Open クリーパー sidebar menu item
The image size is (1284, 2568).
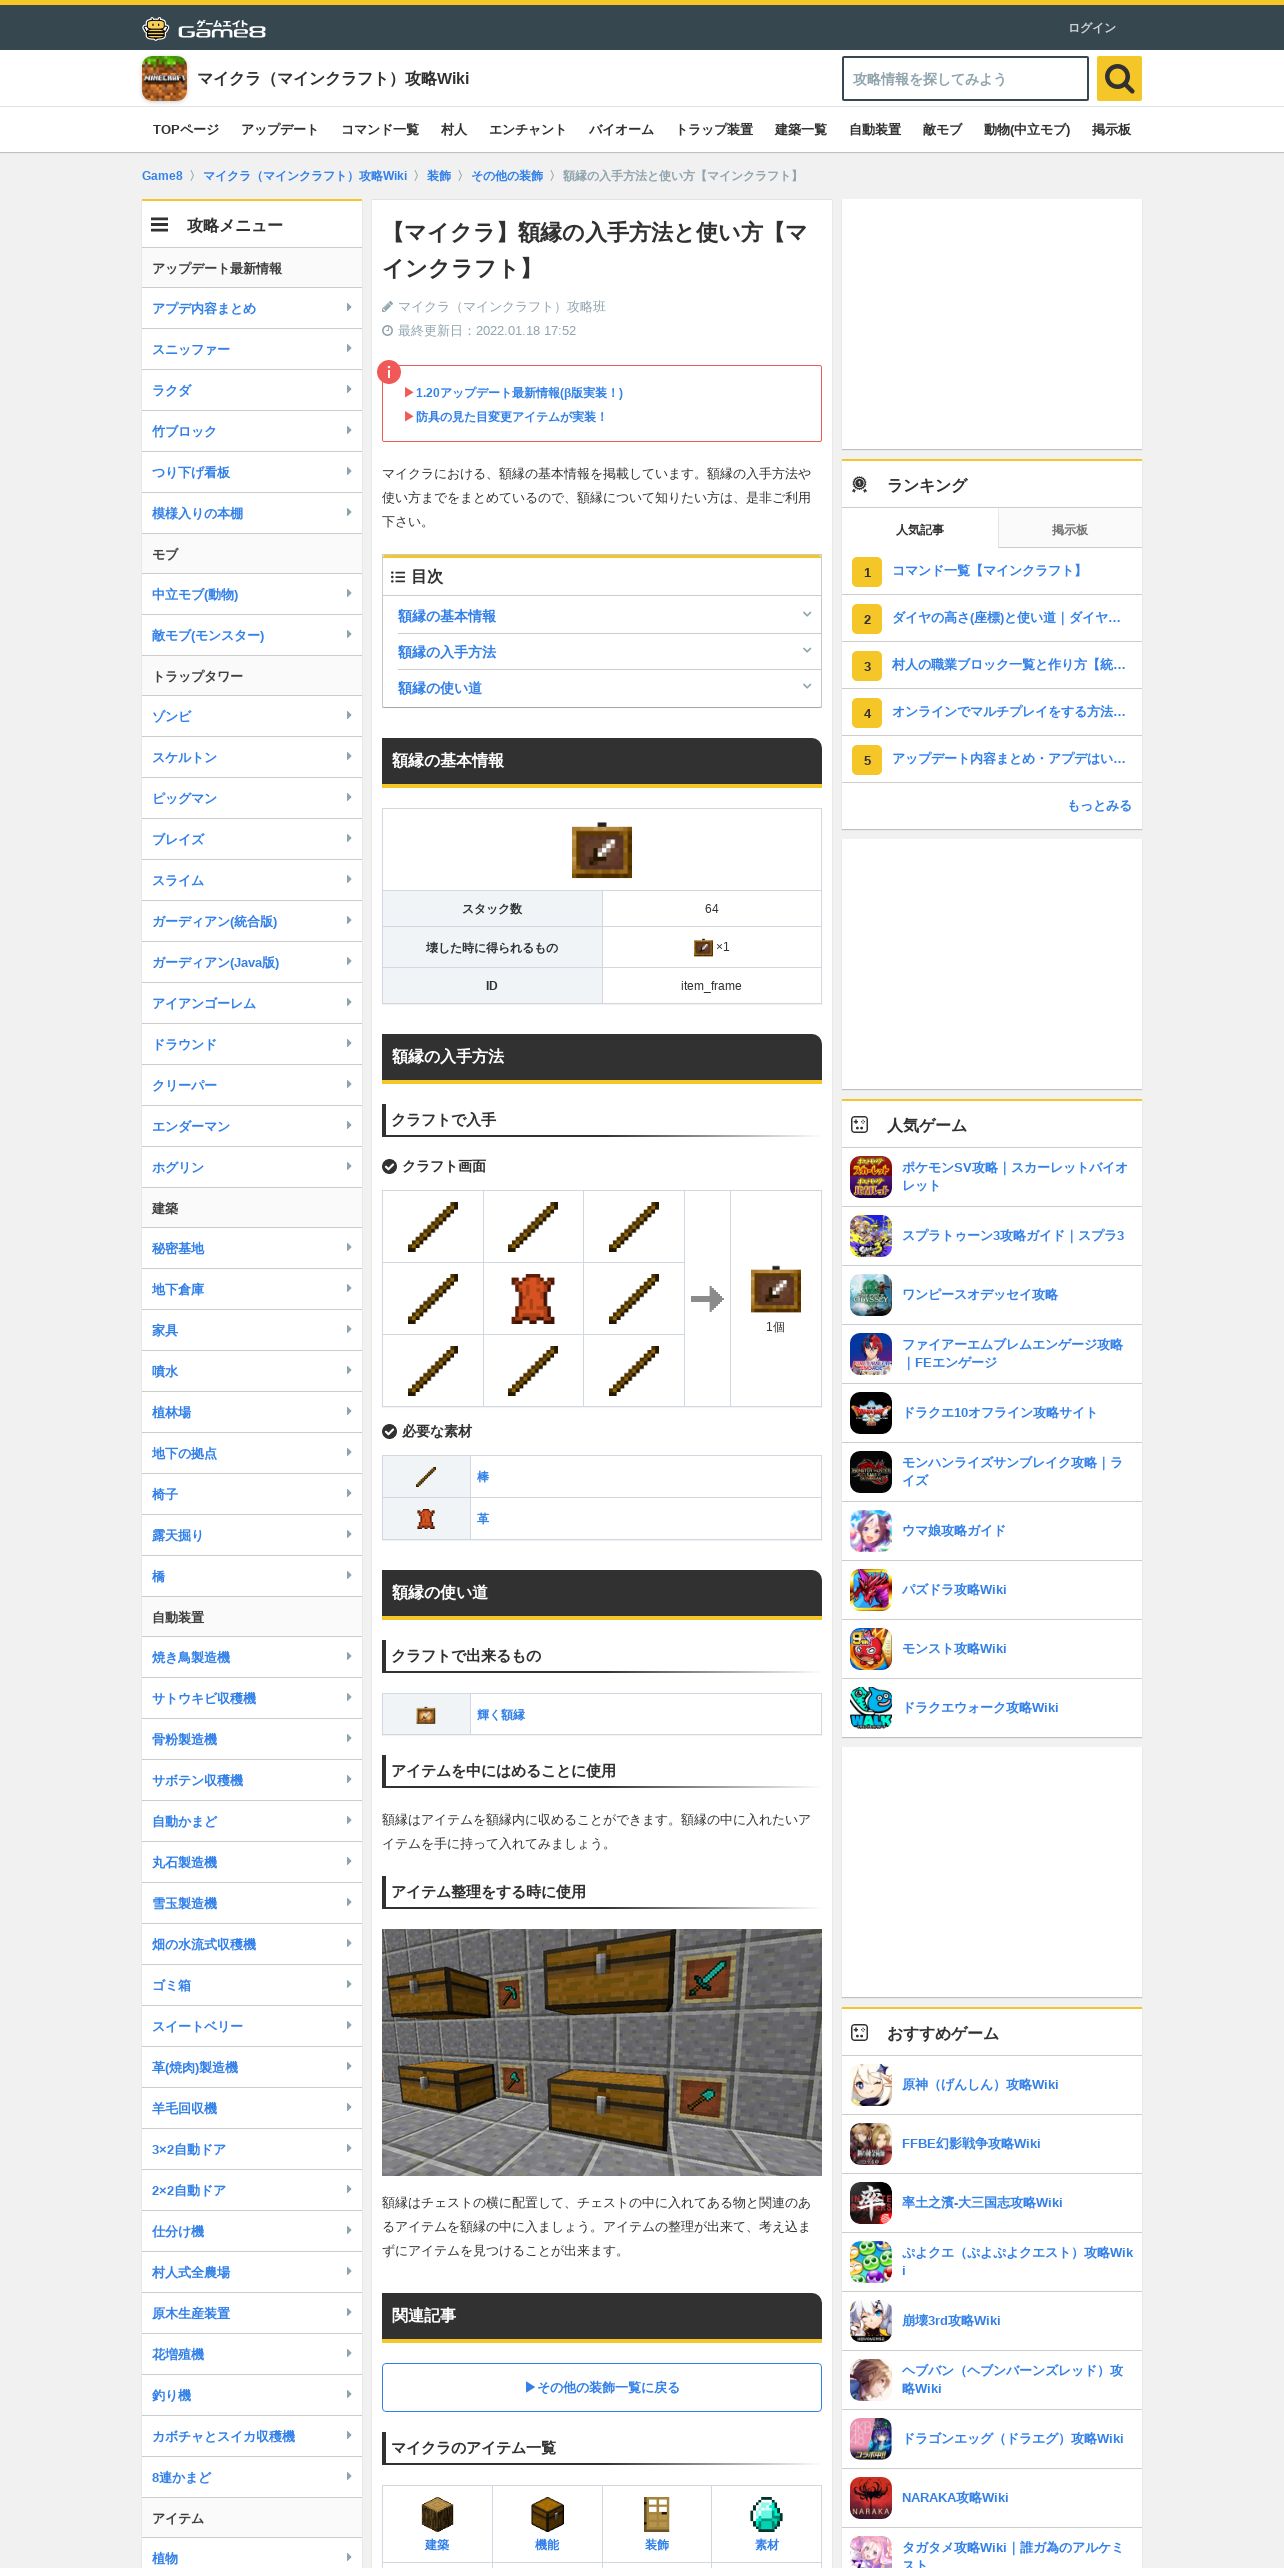point(252,1085)
